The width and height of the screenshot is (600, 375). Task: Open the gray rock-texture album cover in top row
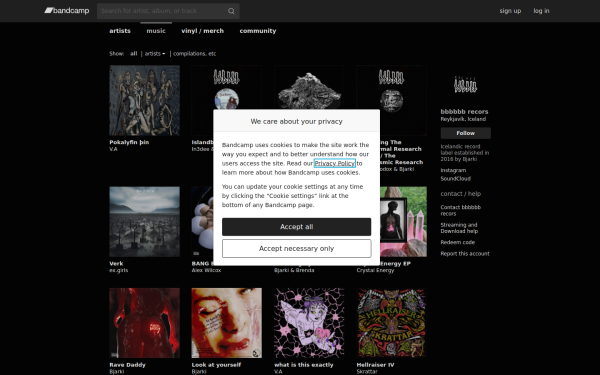coord(309,88)
